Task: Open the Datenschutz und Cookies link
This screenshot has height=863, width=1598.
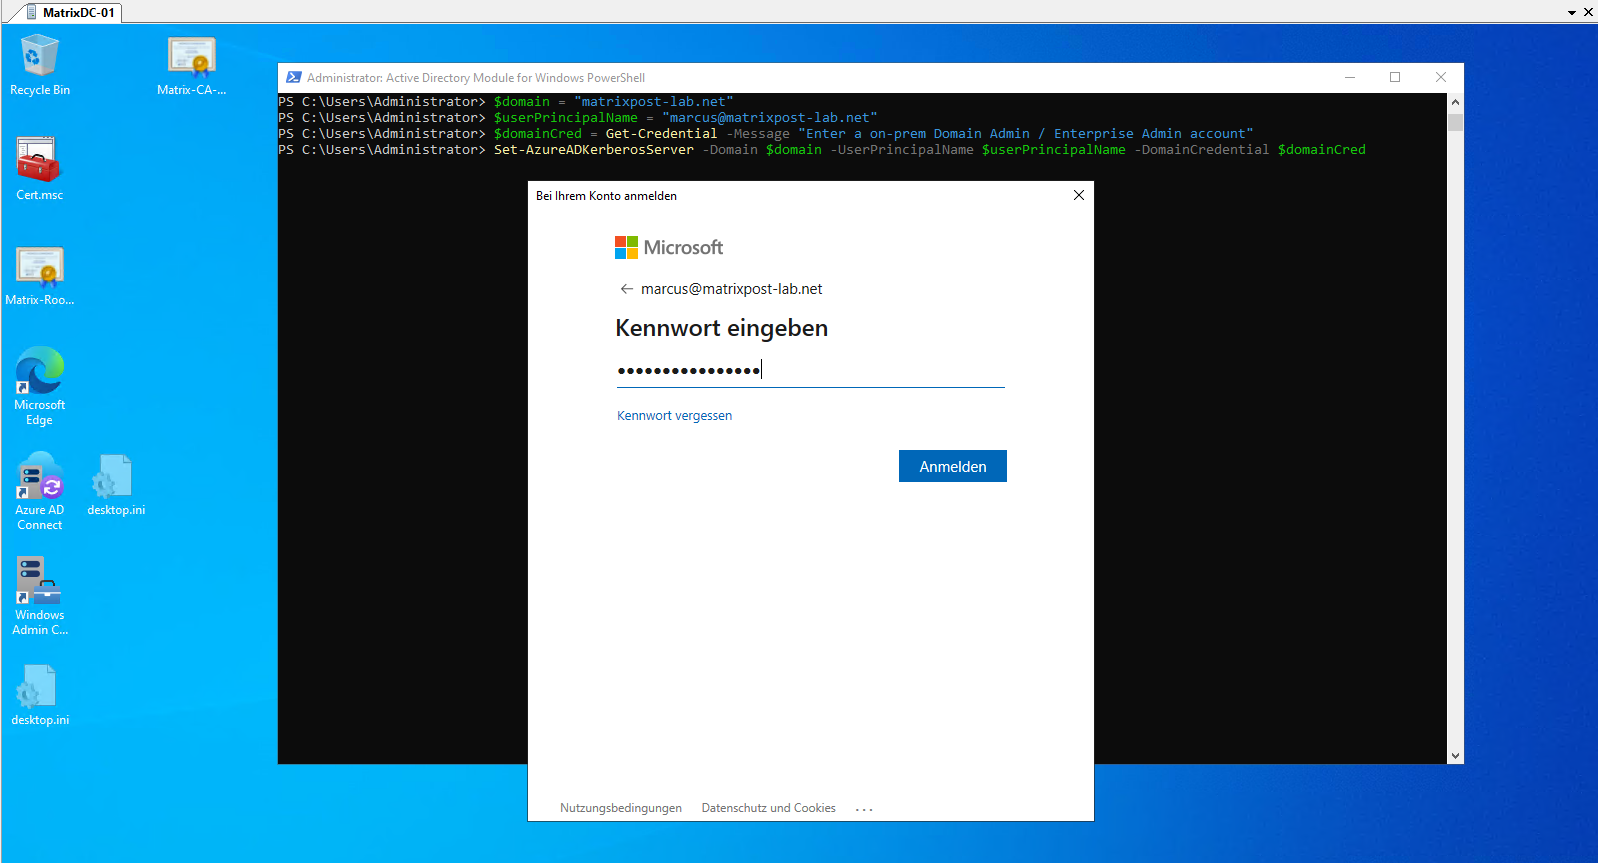Action: [768, 808]
